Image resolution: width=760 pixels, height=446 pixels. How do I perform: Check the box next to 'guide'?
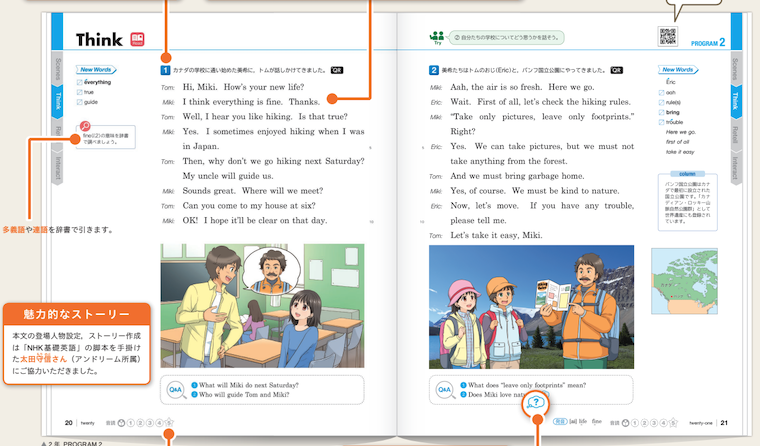[x=79, y=102]
